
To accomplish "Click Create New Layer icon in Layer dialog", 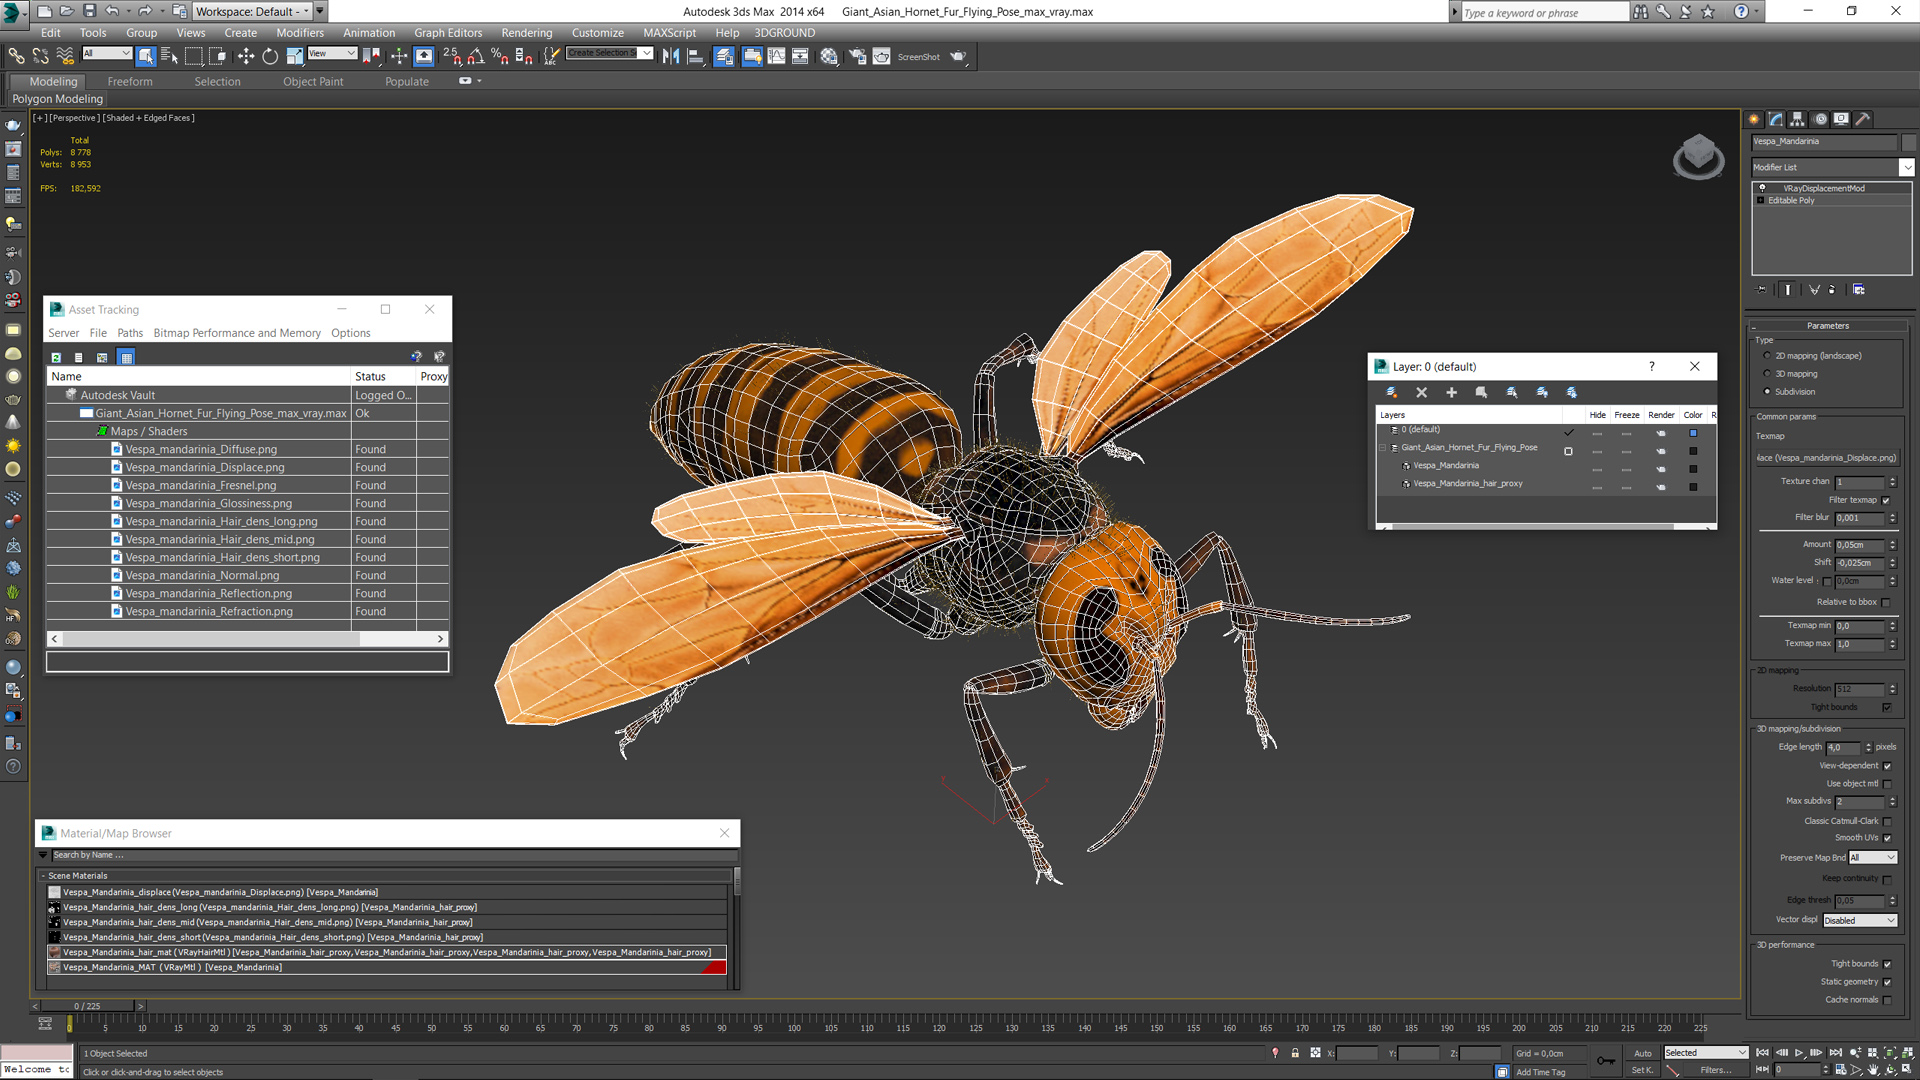I will point(1391,393).
